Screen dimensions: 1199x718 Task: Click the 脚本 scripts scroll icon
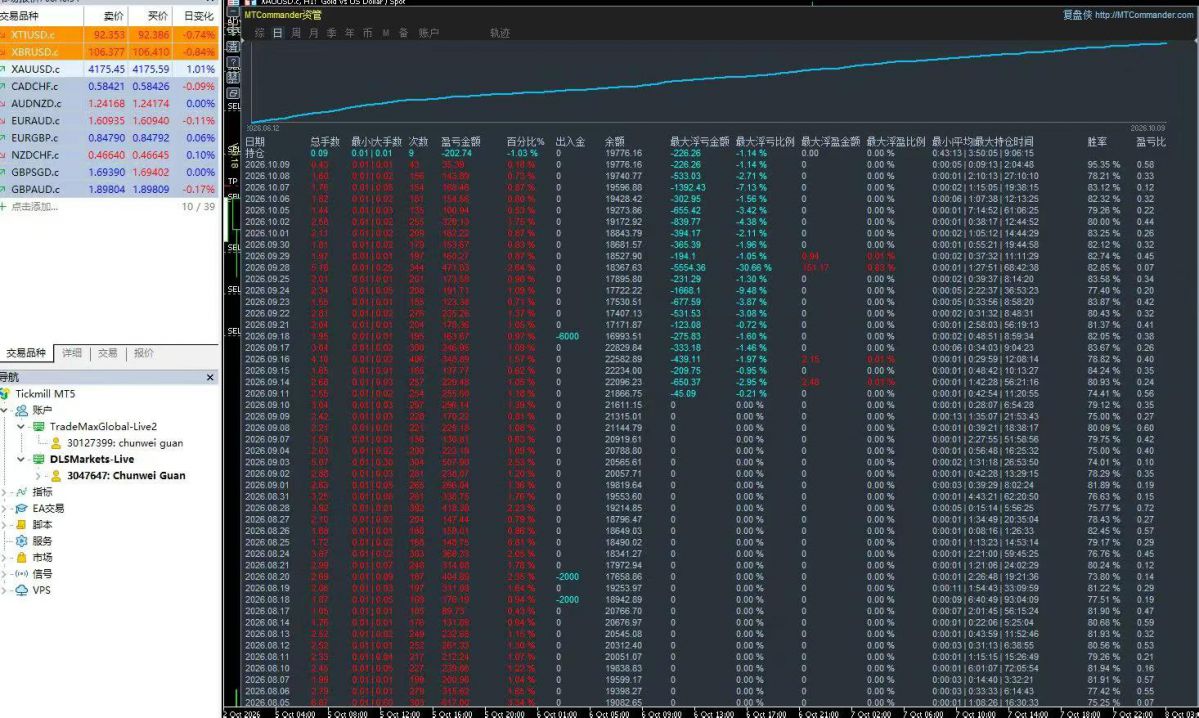click(21, 525)
